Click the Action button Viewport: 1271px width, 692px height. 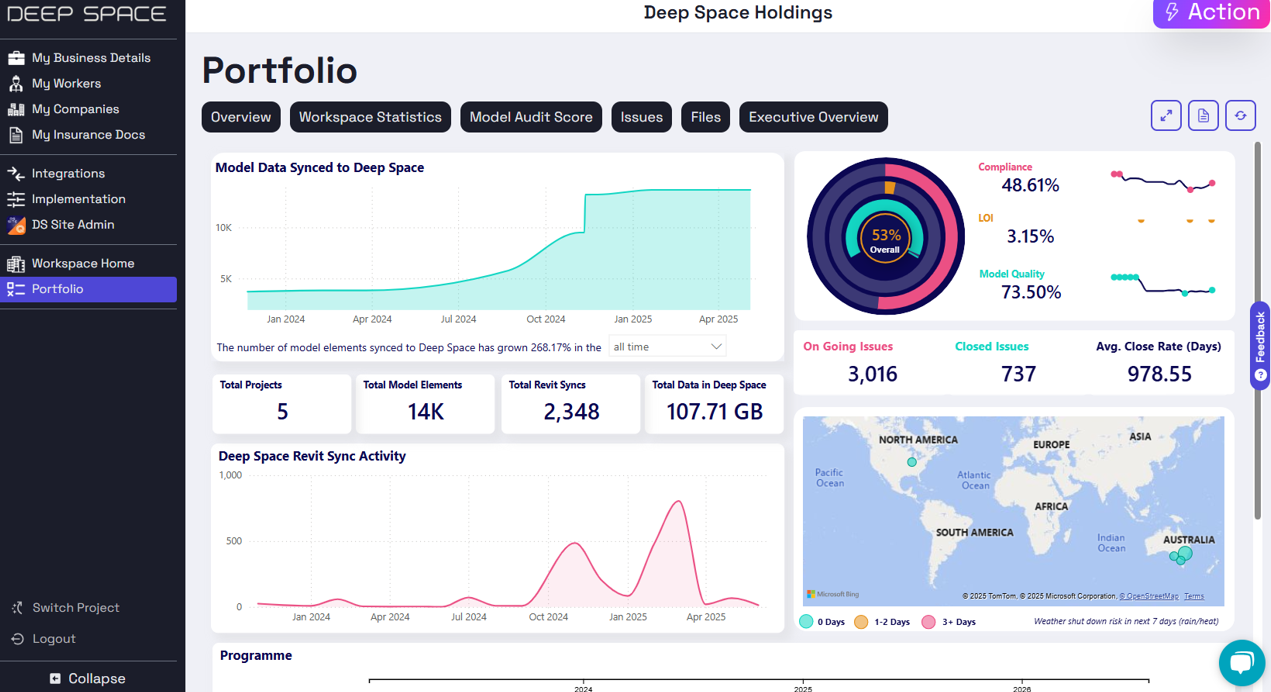pos(1212,13)
